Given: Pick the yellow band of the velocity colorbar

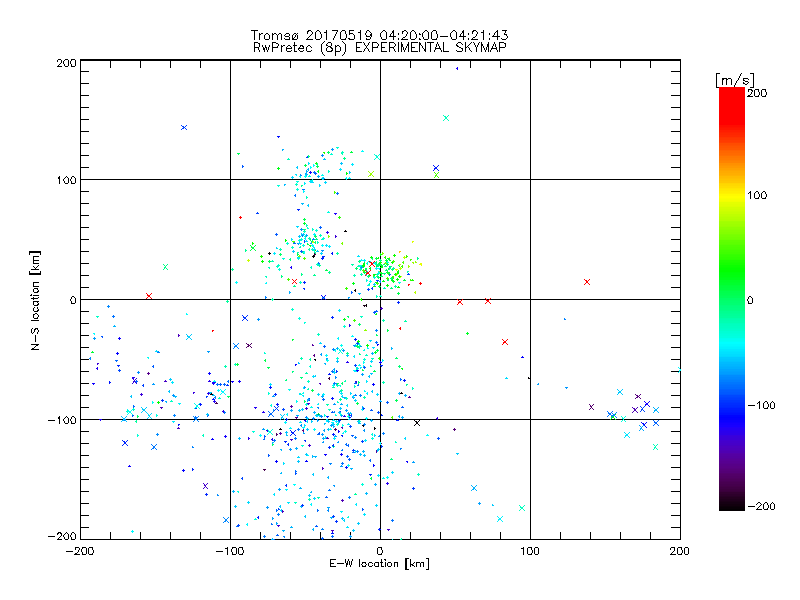Looking at the screenshot, I should 732,195.
